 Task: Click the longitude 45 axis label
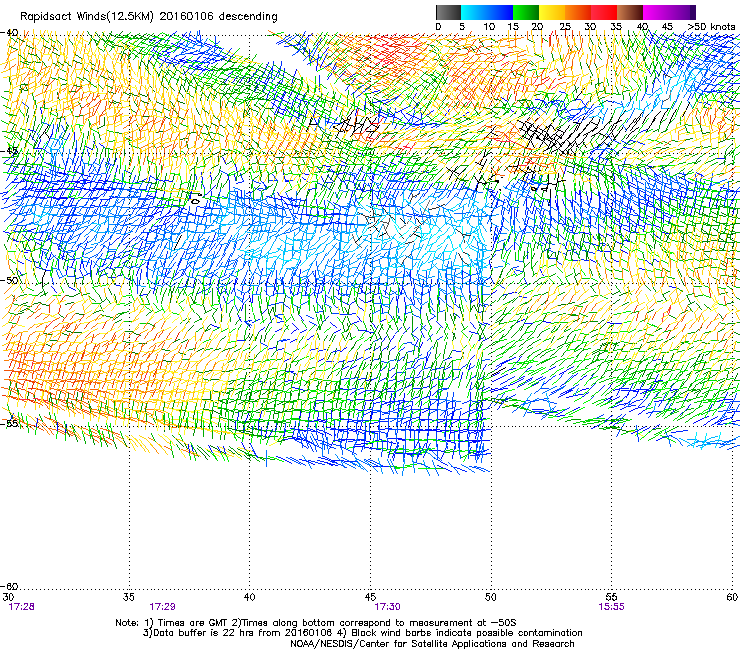coord(370,597)
